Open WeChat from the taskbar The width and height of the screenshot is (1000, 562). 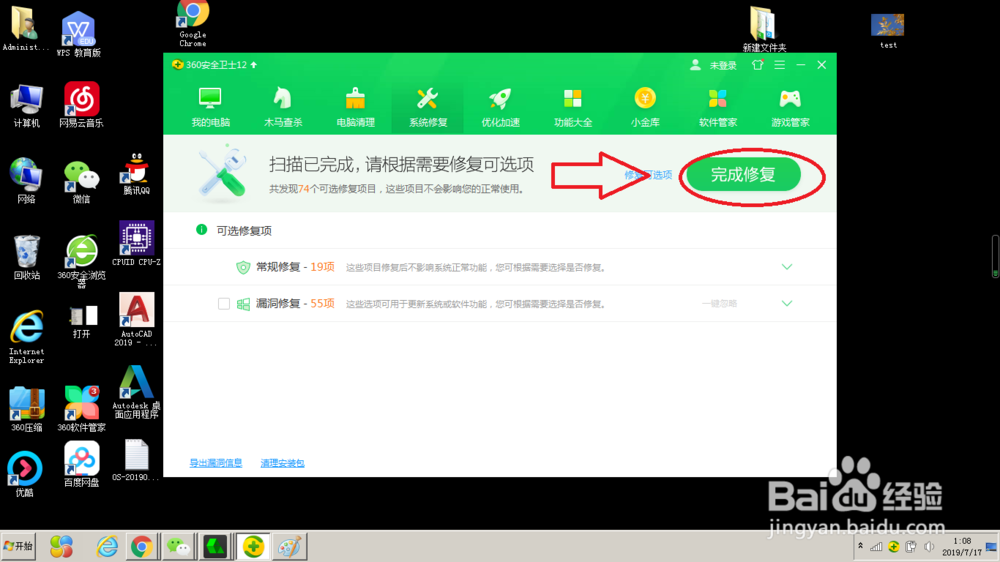(179, 547)
